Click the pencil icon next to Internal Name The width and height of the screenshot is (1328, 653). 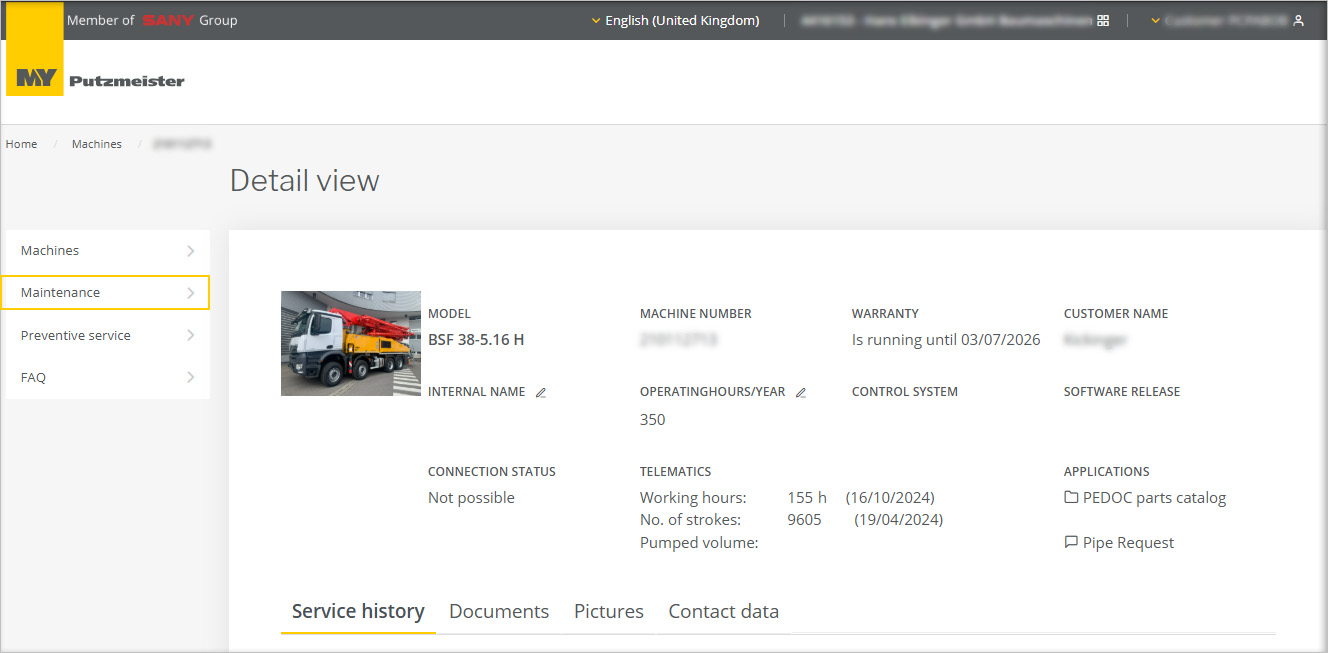coord(541,393)
